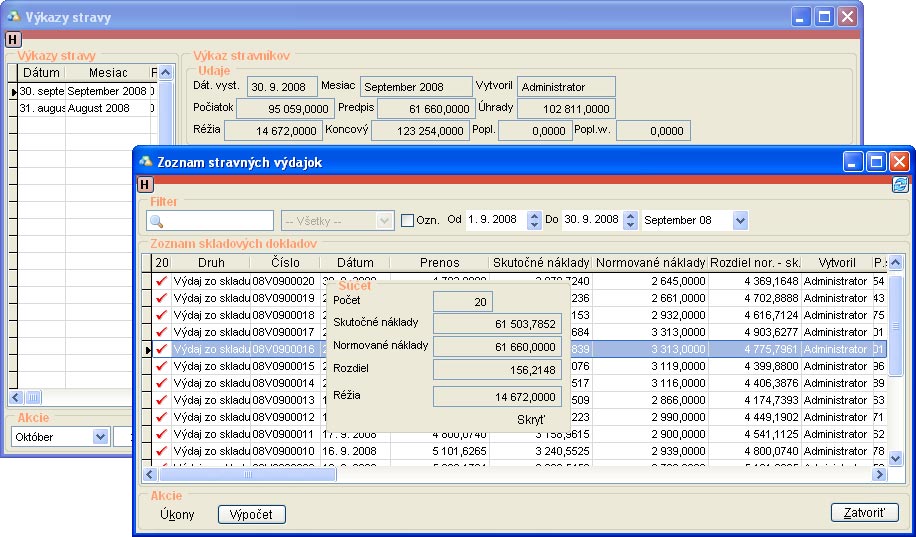Viewport: 916px width, 537px height.
Task: Expand the Všetky filter dropdown
Action: pyautogui.click(x=385, y=220)
